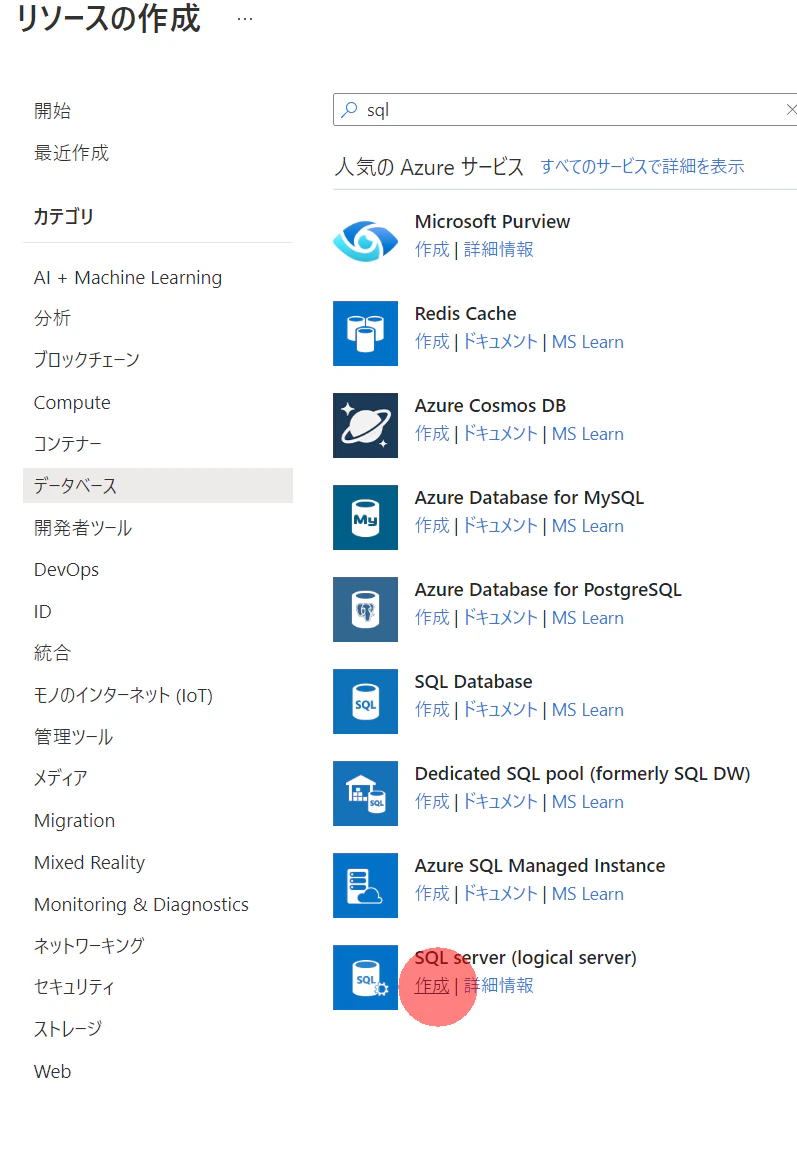
Task: Open MS Learn for Azure SQL Managed Instance
Action: [588, 894]
